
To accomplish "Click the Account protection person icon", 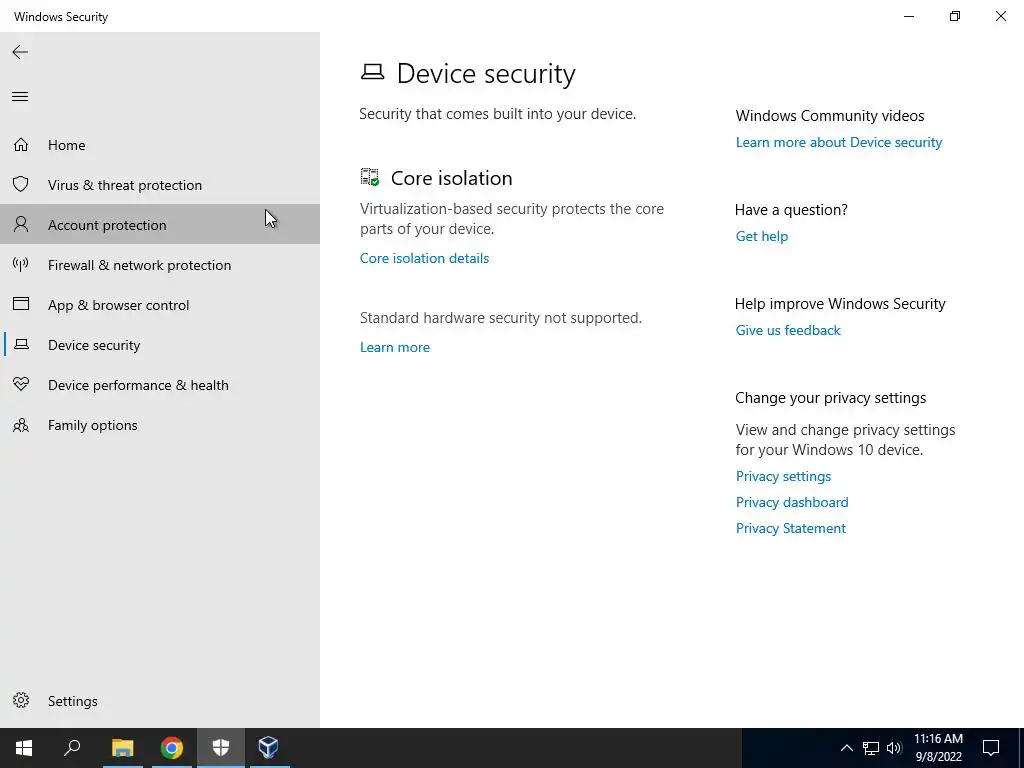I will coord(21,224).
